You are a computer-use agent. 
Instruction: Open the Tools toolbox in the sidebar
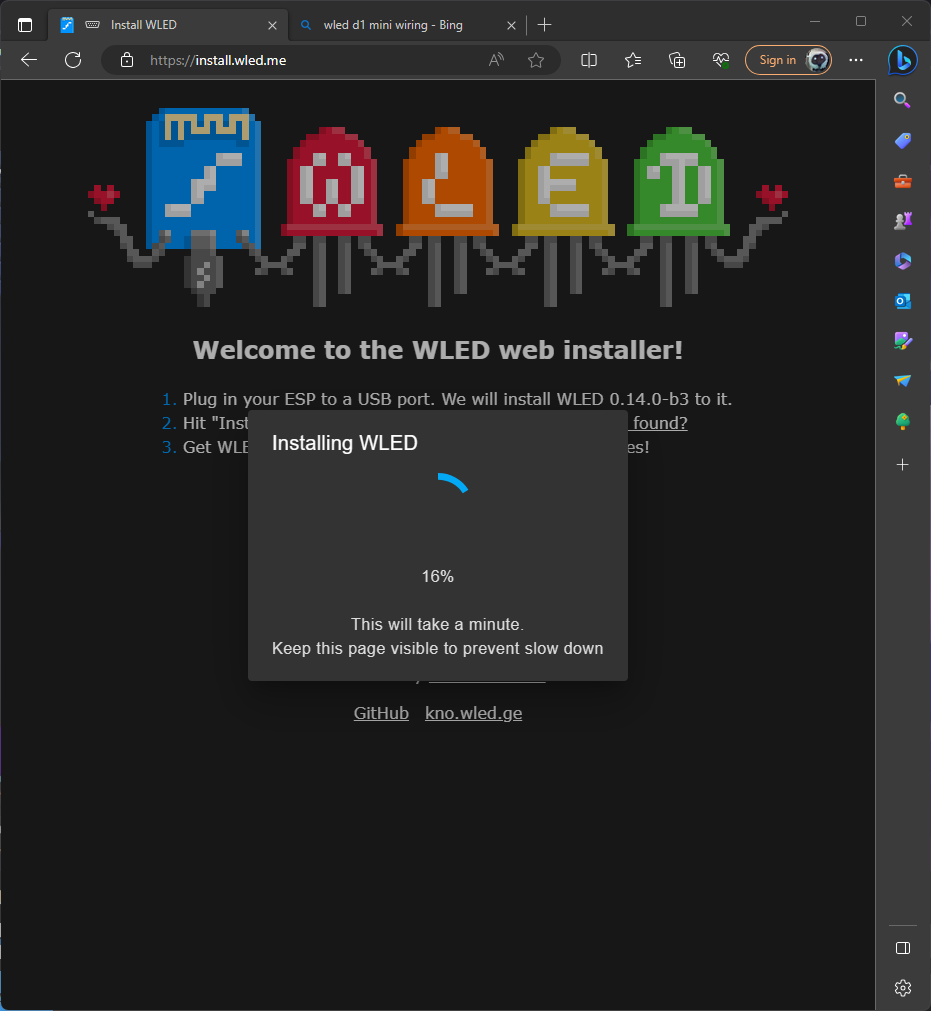(902, 181)
